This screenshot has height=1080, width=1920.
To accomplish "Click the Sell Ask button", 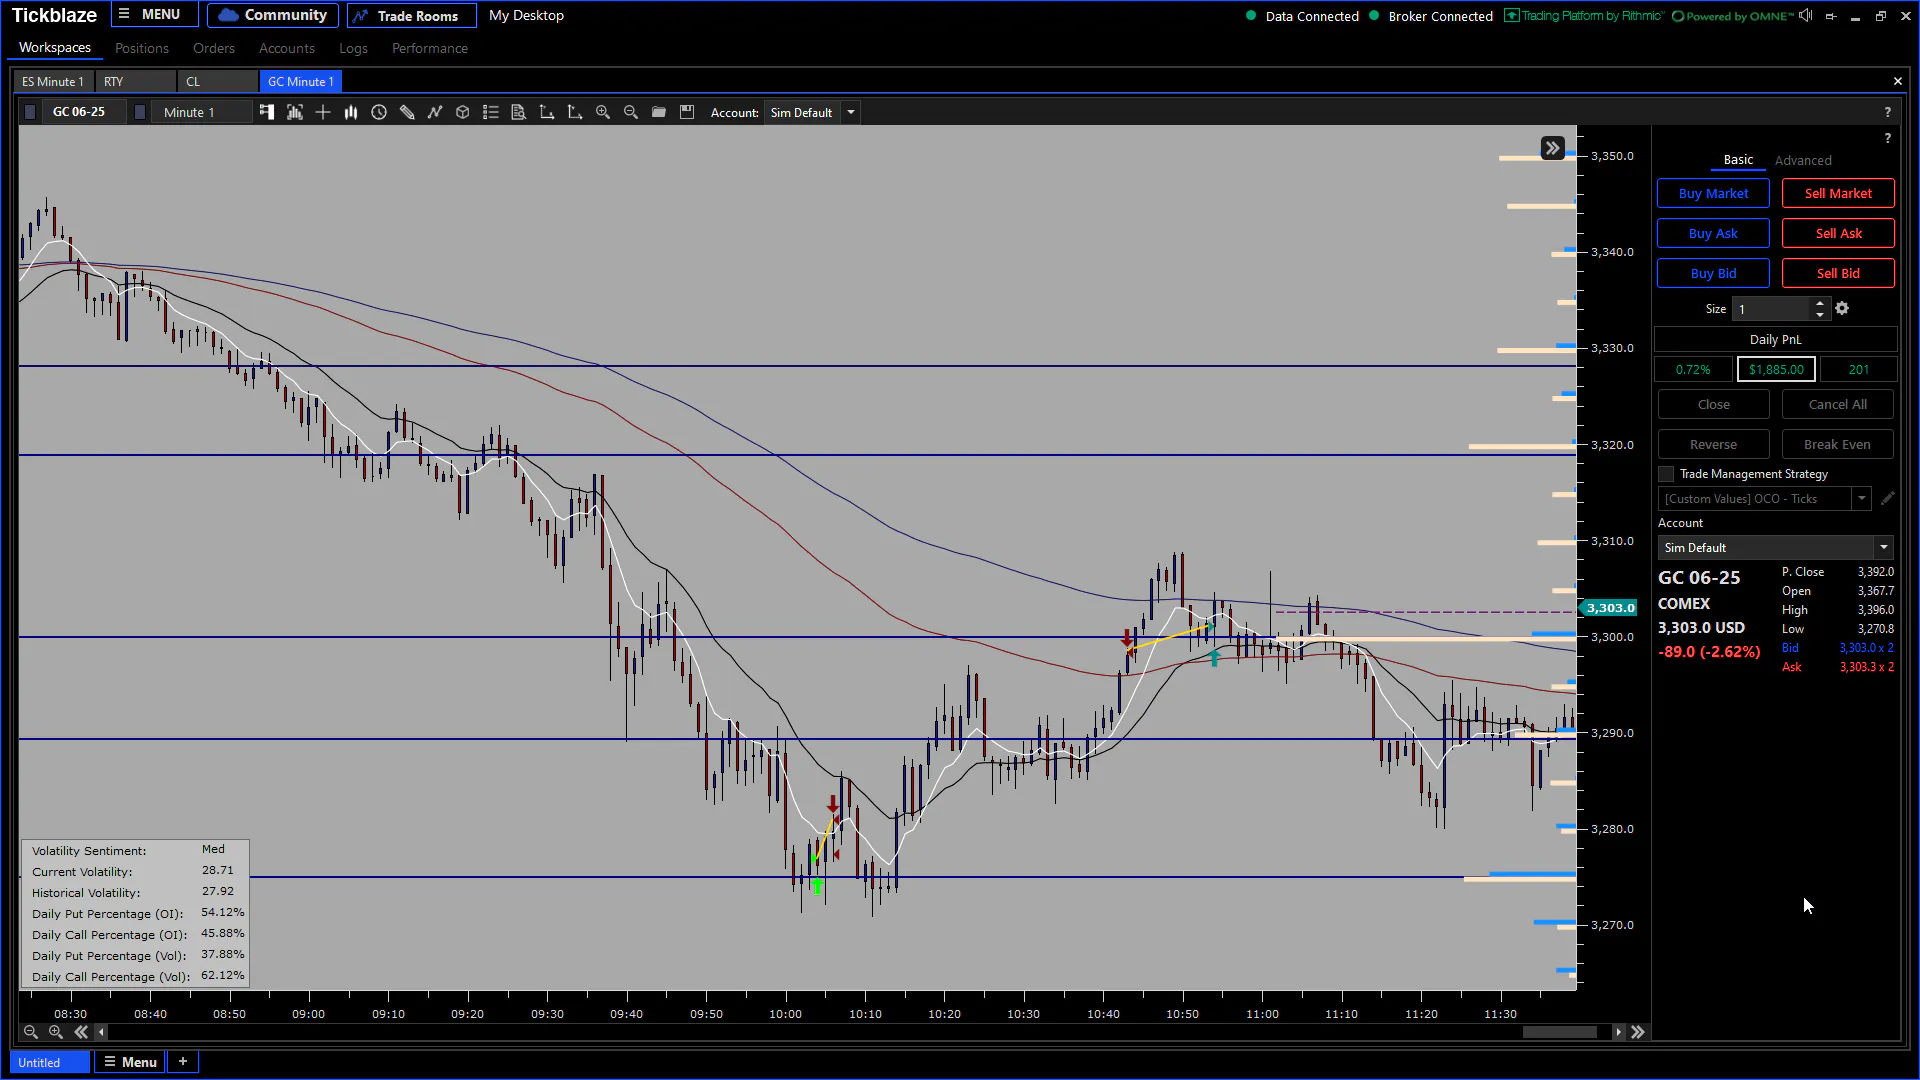I will point(1838,234).
